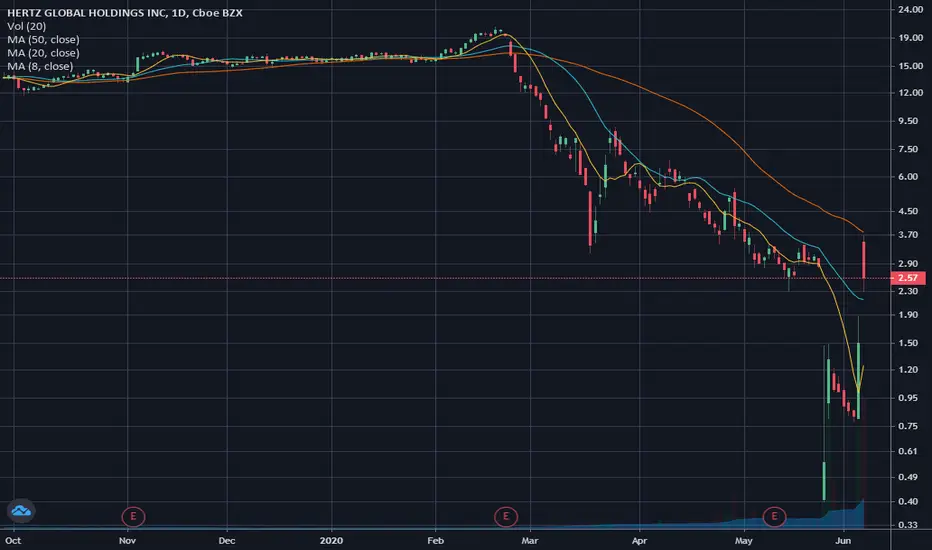This screenshot has height=550, width=932.
Task: Select the MA (50, close) indicator label
Action: coord(43,40)
